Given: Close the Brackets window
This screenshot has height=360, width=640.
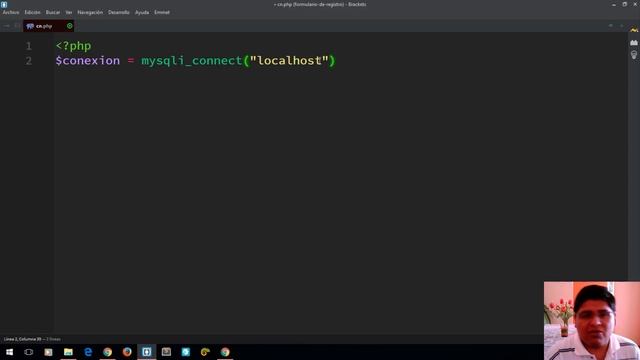Looking at the screenshot, I should coord(635,4).
